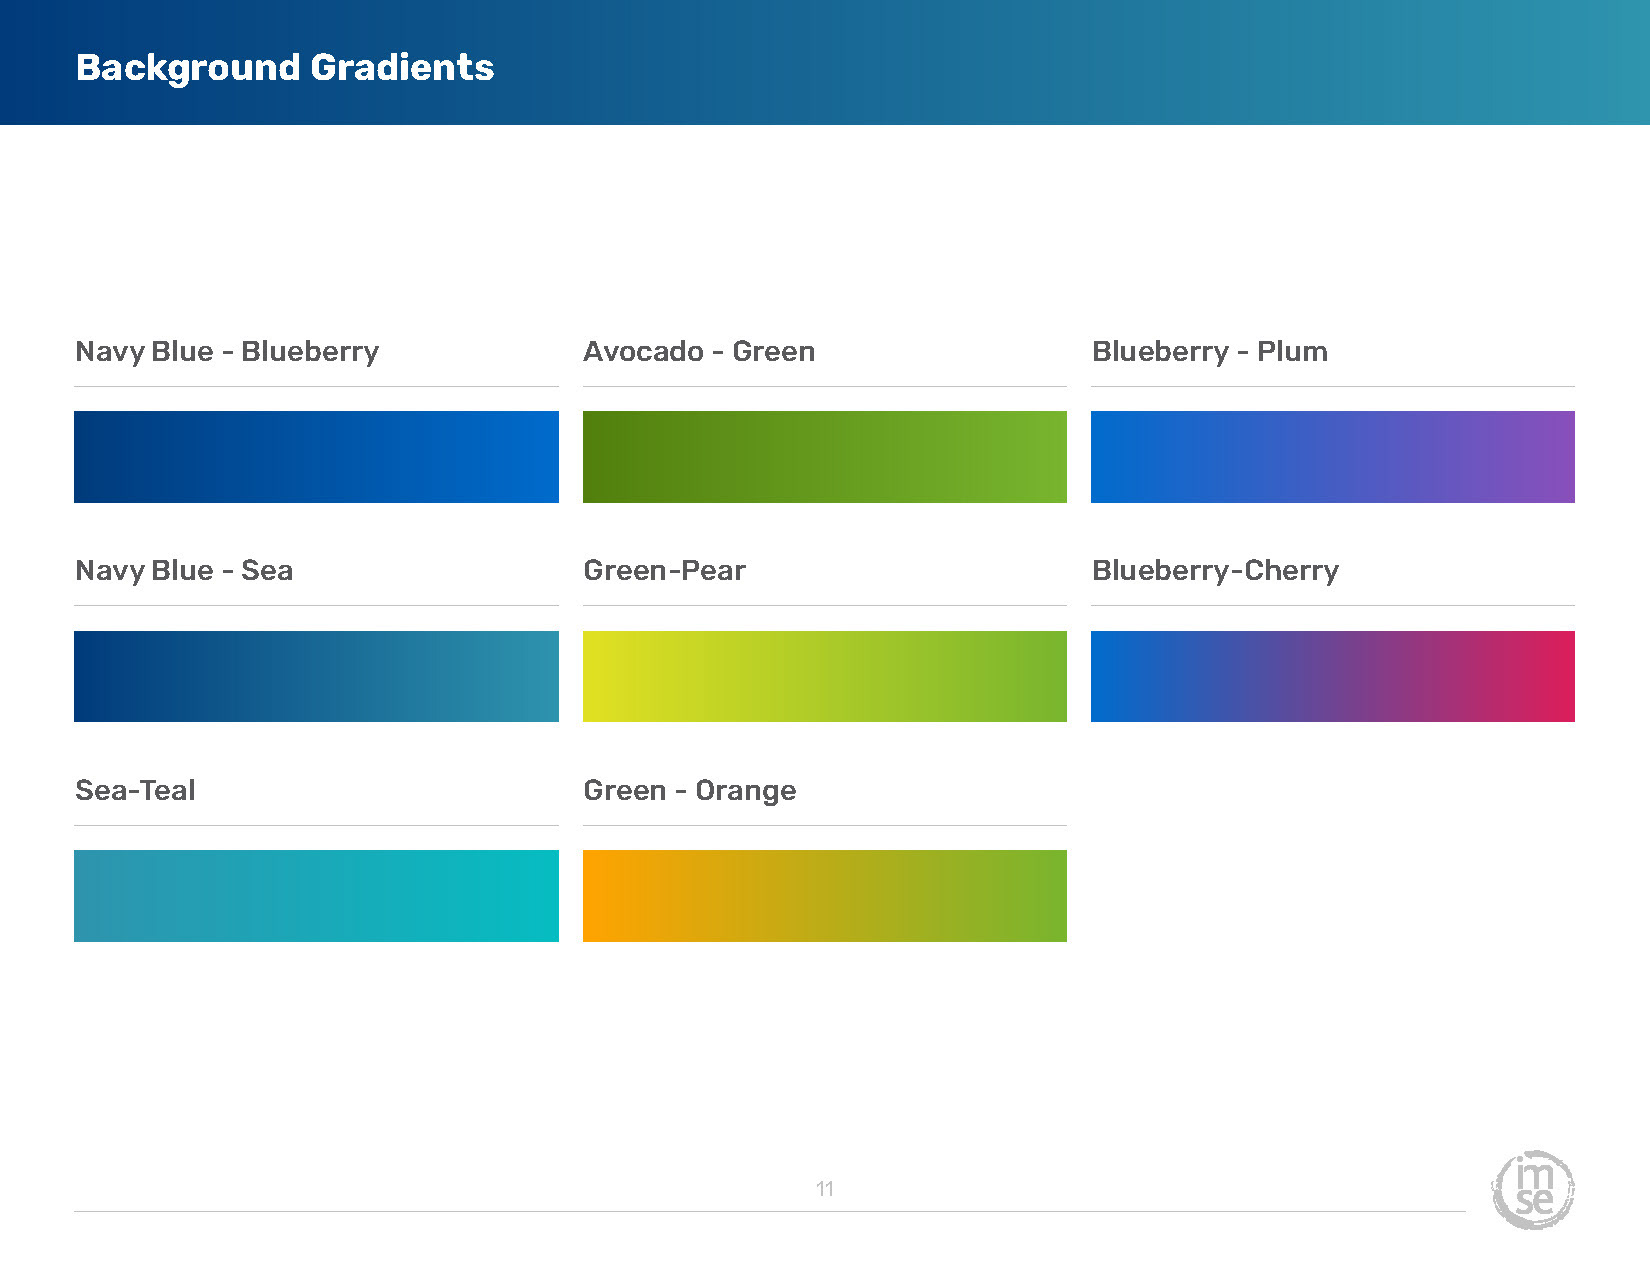Select the Blueberry-Cherry heading text
The height and width of the screenshot is (1275, 1650).
tap(1215, 571)
